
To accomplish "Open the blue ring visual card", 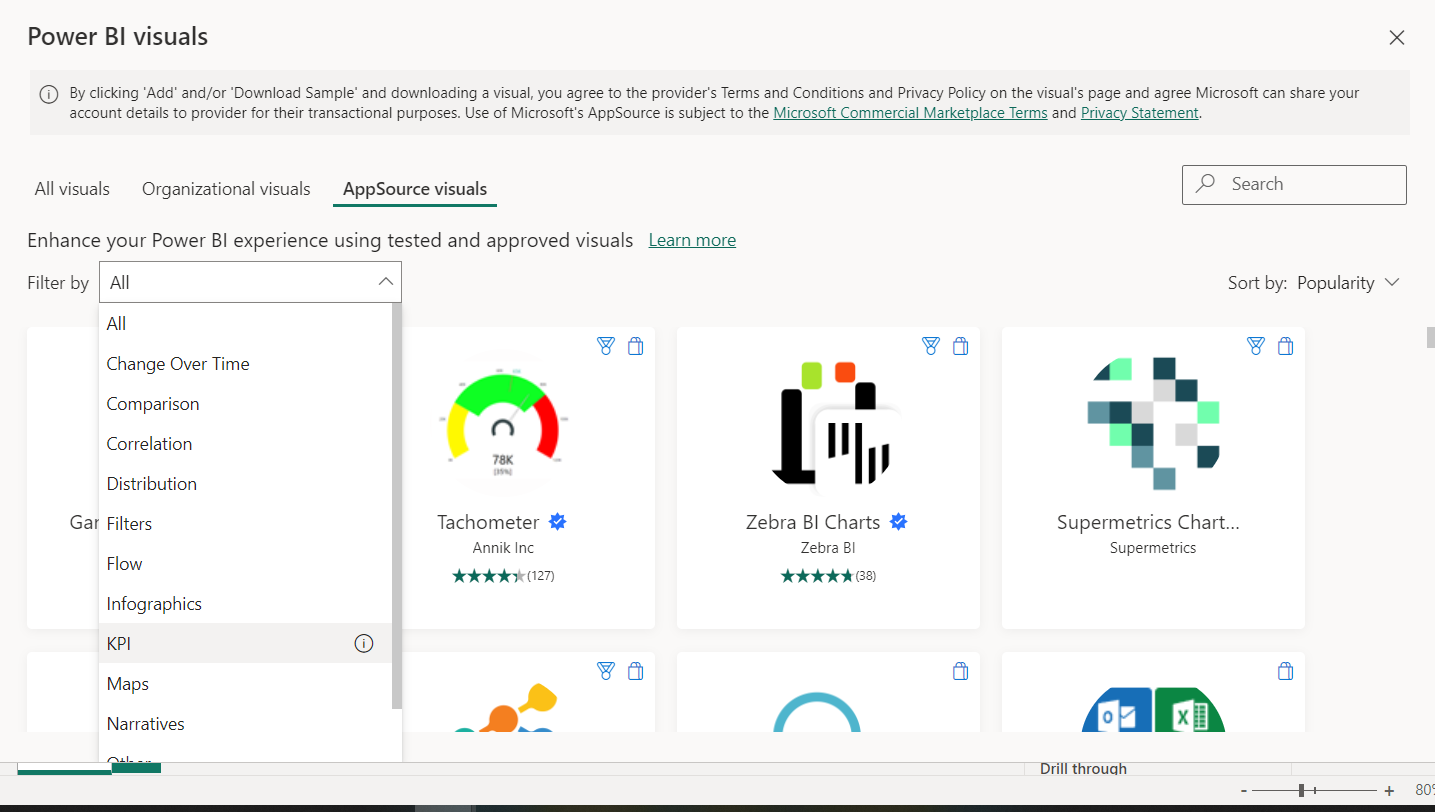I will pos(829,692).
